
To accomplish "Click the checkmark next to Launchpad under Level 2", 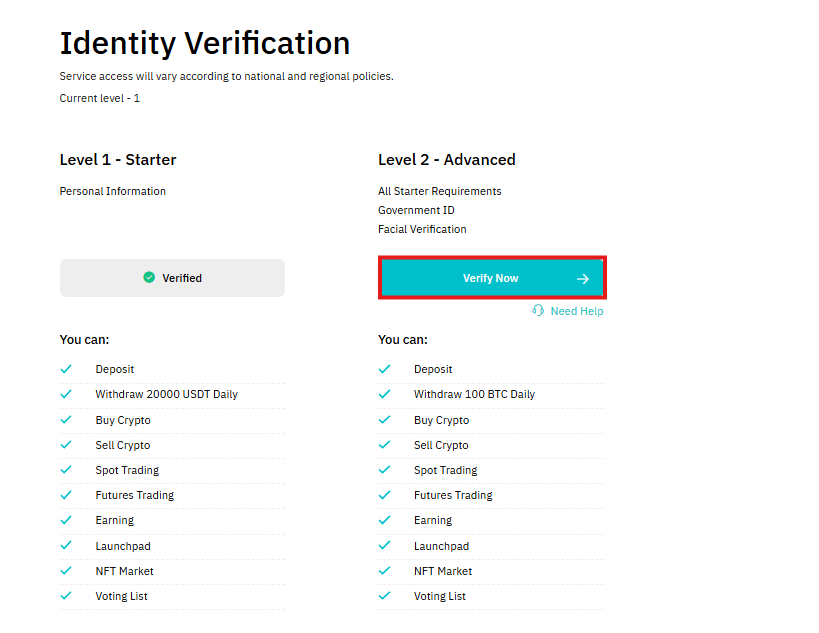I will [384, 546].
